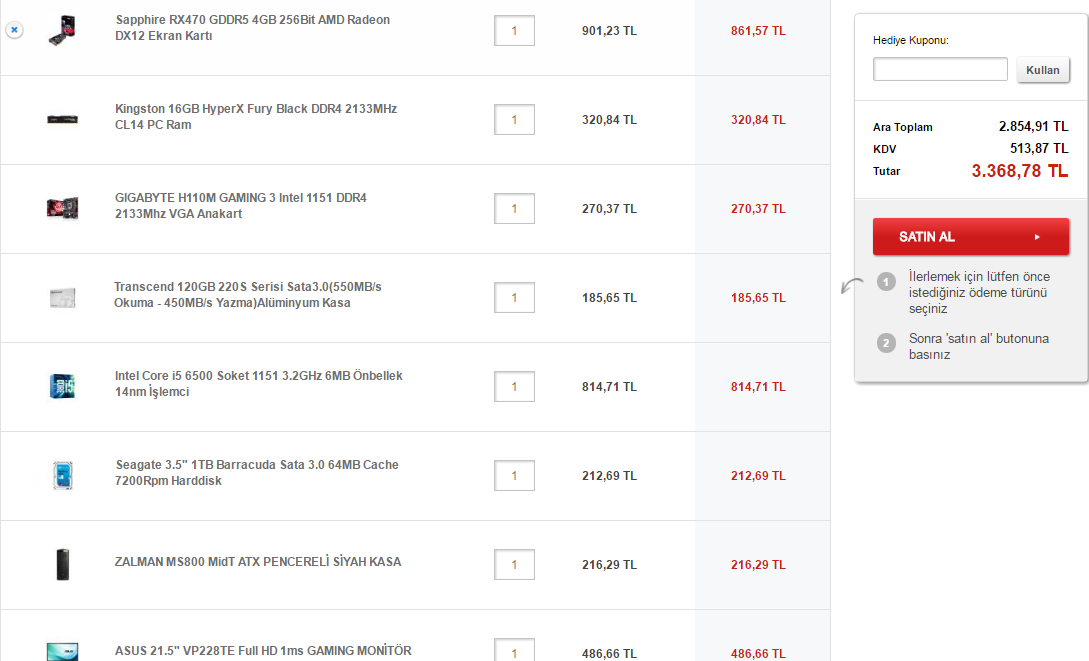Image resolution: width=1089 pixels, height=661 pixels.
Task: Click the Hediye Kuponu text field
Action: 940,69
